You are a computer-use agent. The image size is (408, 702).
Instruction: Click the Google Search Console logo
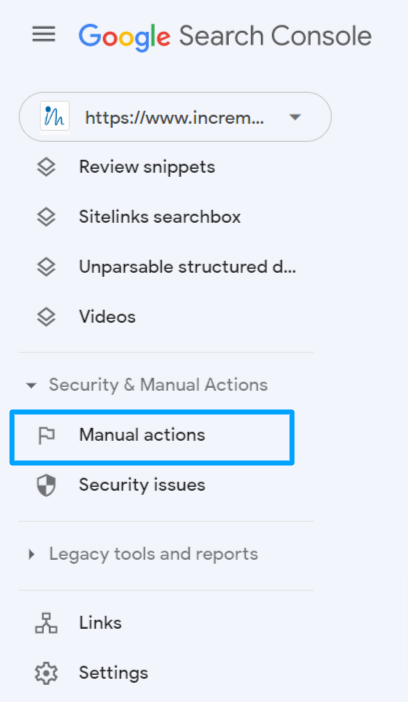[225, 37]
